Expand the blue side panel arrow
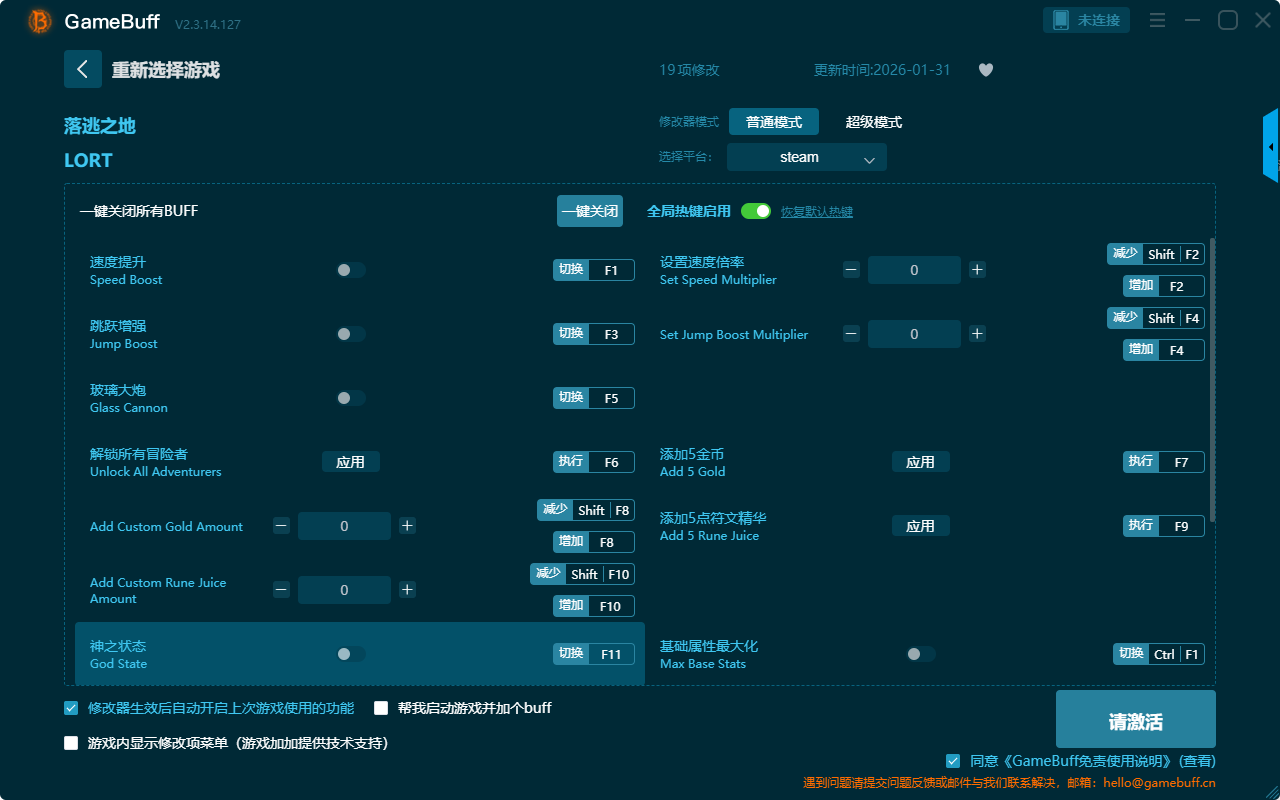1280x800 pixels. (1271, 147)
